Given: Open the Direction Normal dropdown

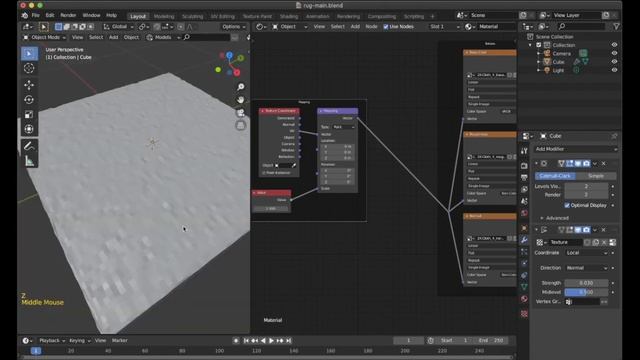Looking at the screenshot, I should (x=587, y=268).
